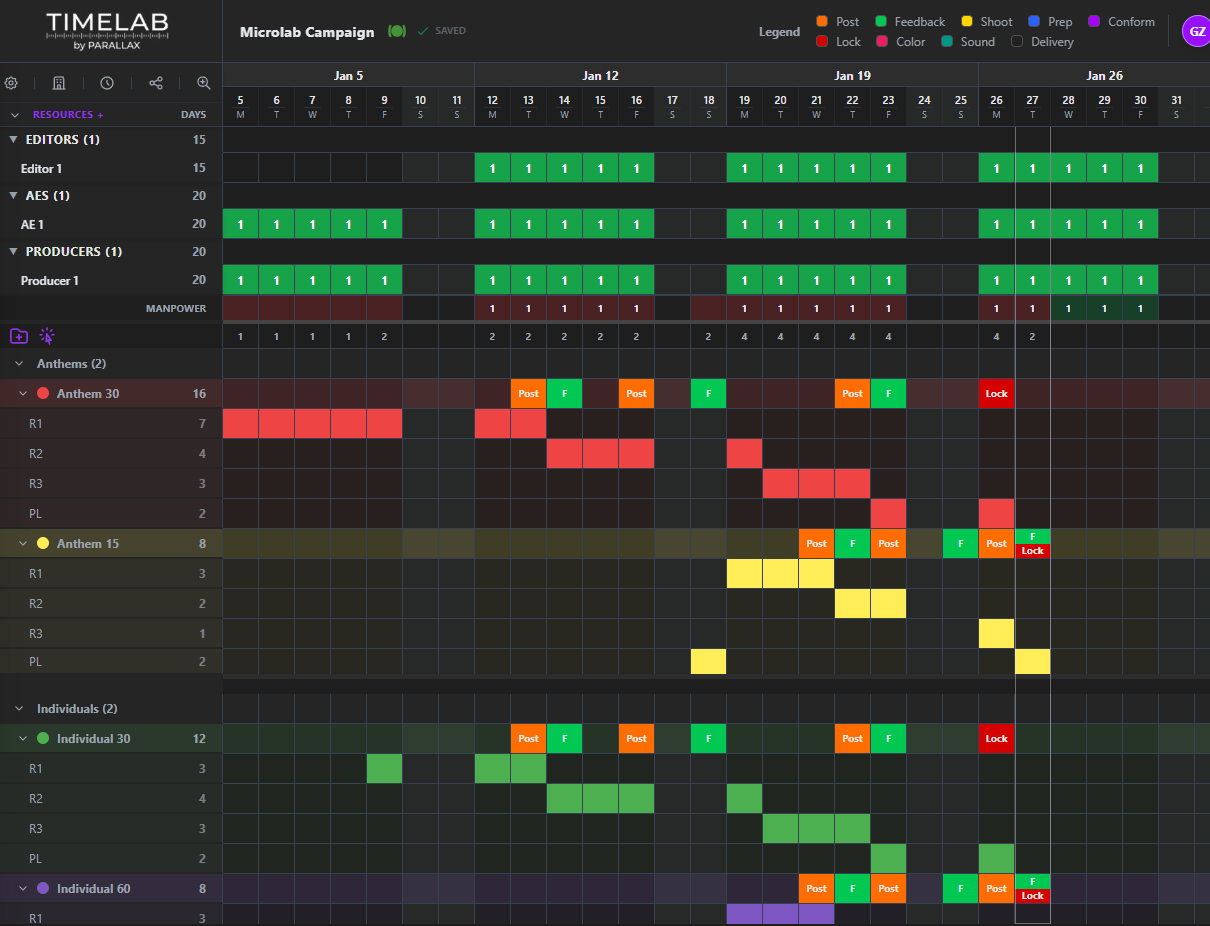Open the clock history icon
The image size is (1210, 926).
point(106,83)
